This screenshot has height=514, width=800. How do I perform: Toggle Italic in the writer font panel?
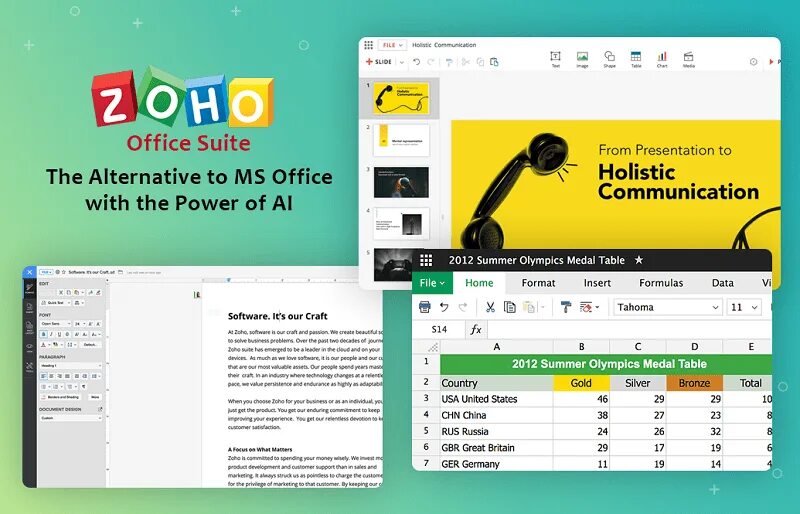click(51, 334)
